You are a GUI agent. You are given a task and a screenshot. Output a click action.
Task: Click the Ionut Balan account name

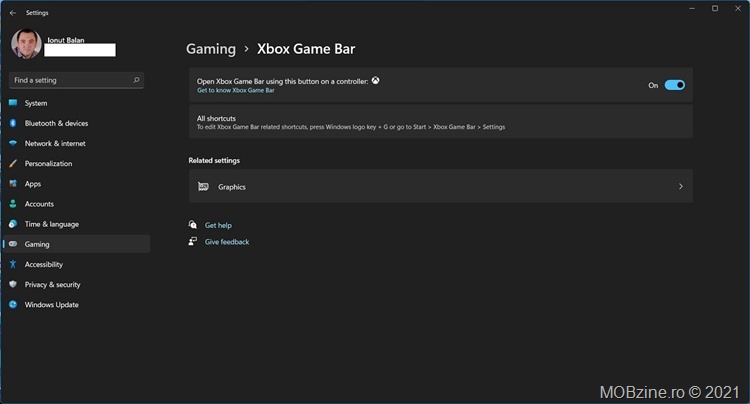tap(66, 40)
